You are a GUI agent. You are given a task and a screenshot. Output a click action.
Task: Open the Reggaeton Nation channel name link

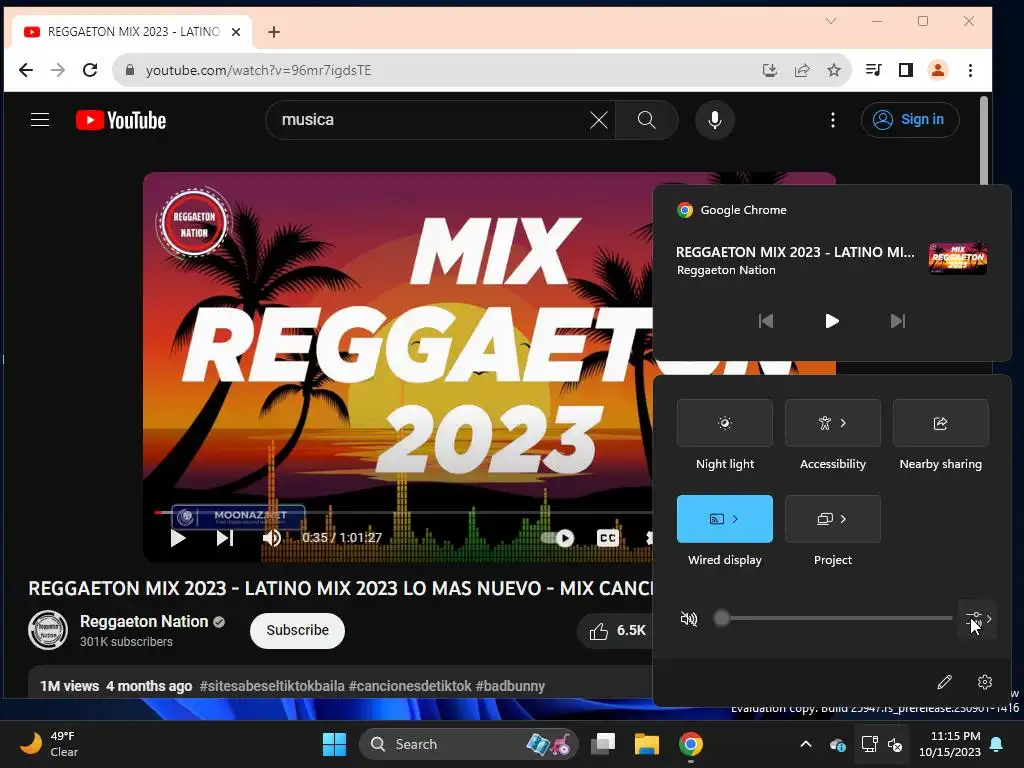(144, 622)
